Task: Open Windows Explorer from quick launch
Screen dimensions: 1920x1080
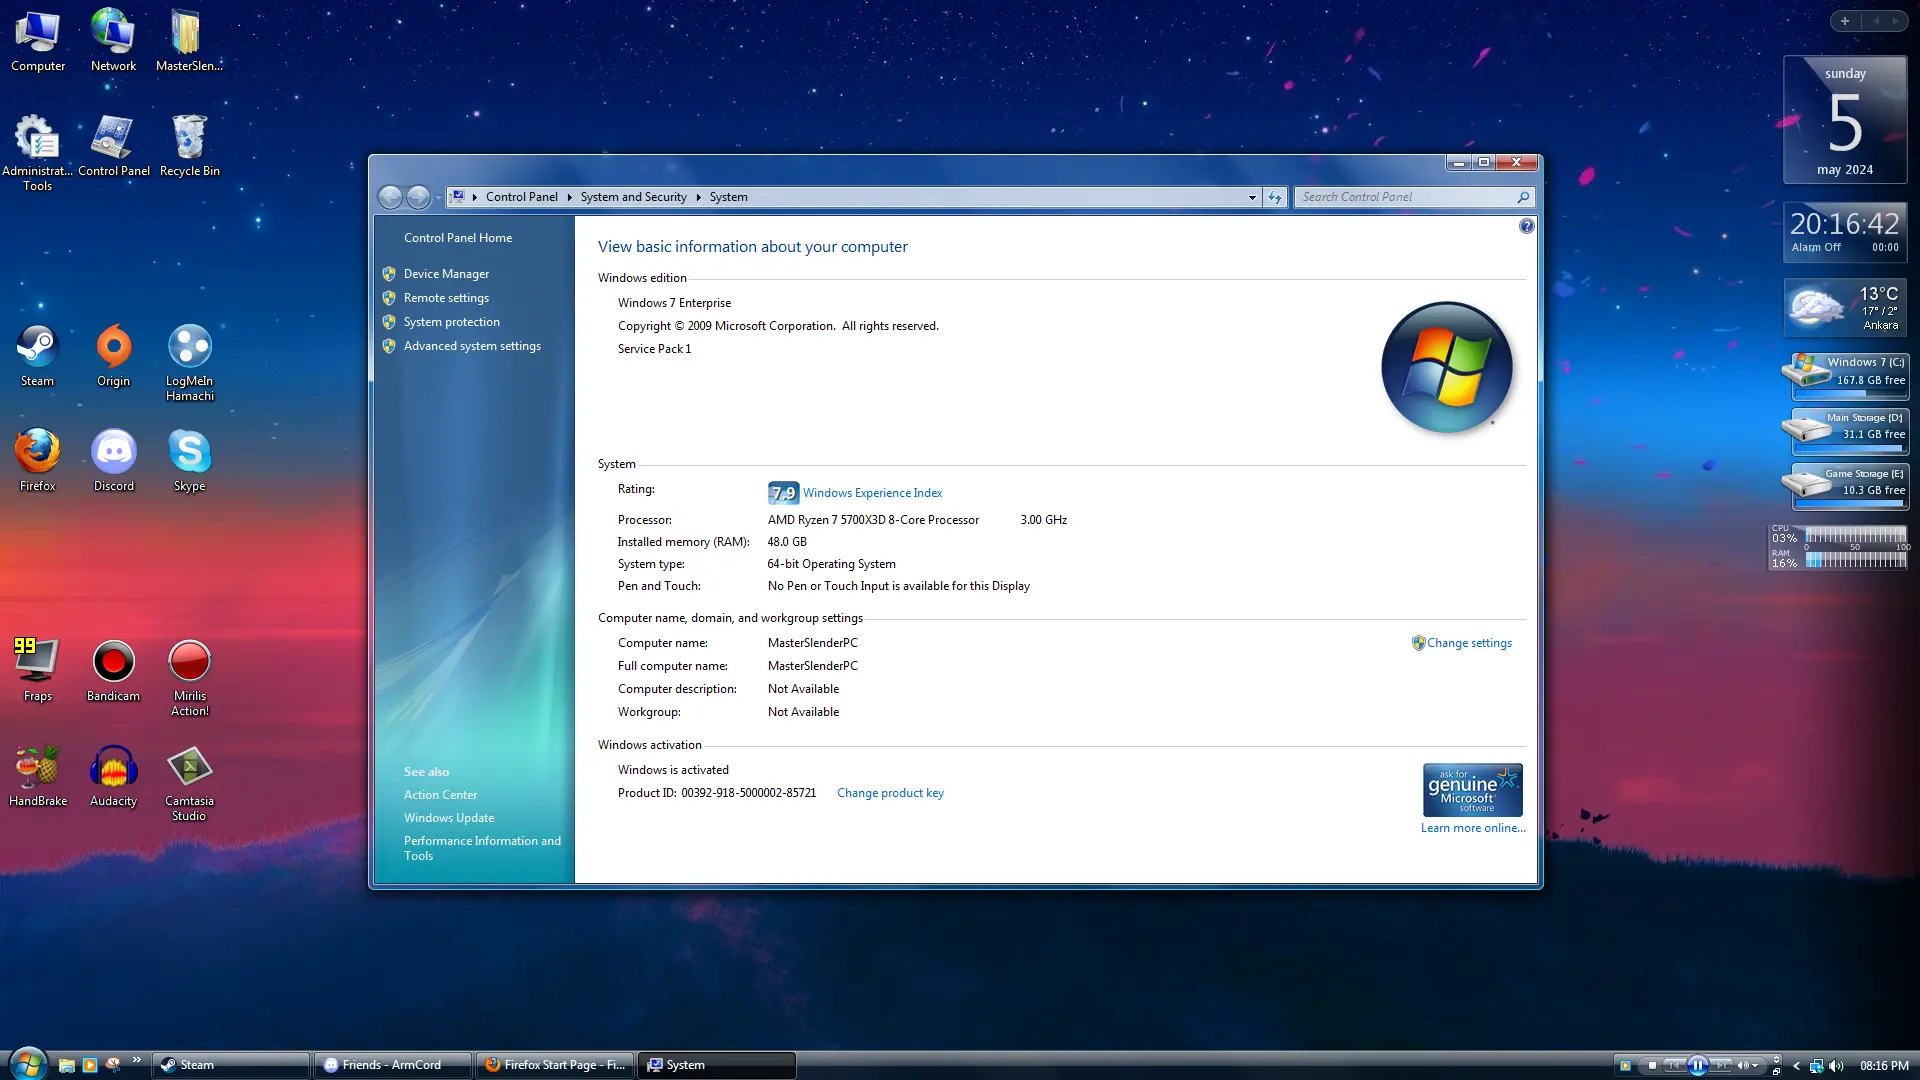Action: click(x=67, y=1065)
